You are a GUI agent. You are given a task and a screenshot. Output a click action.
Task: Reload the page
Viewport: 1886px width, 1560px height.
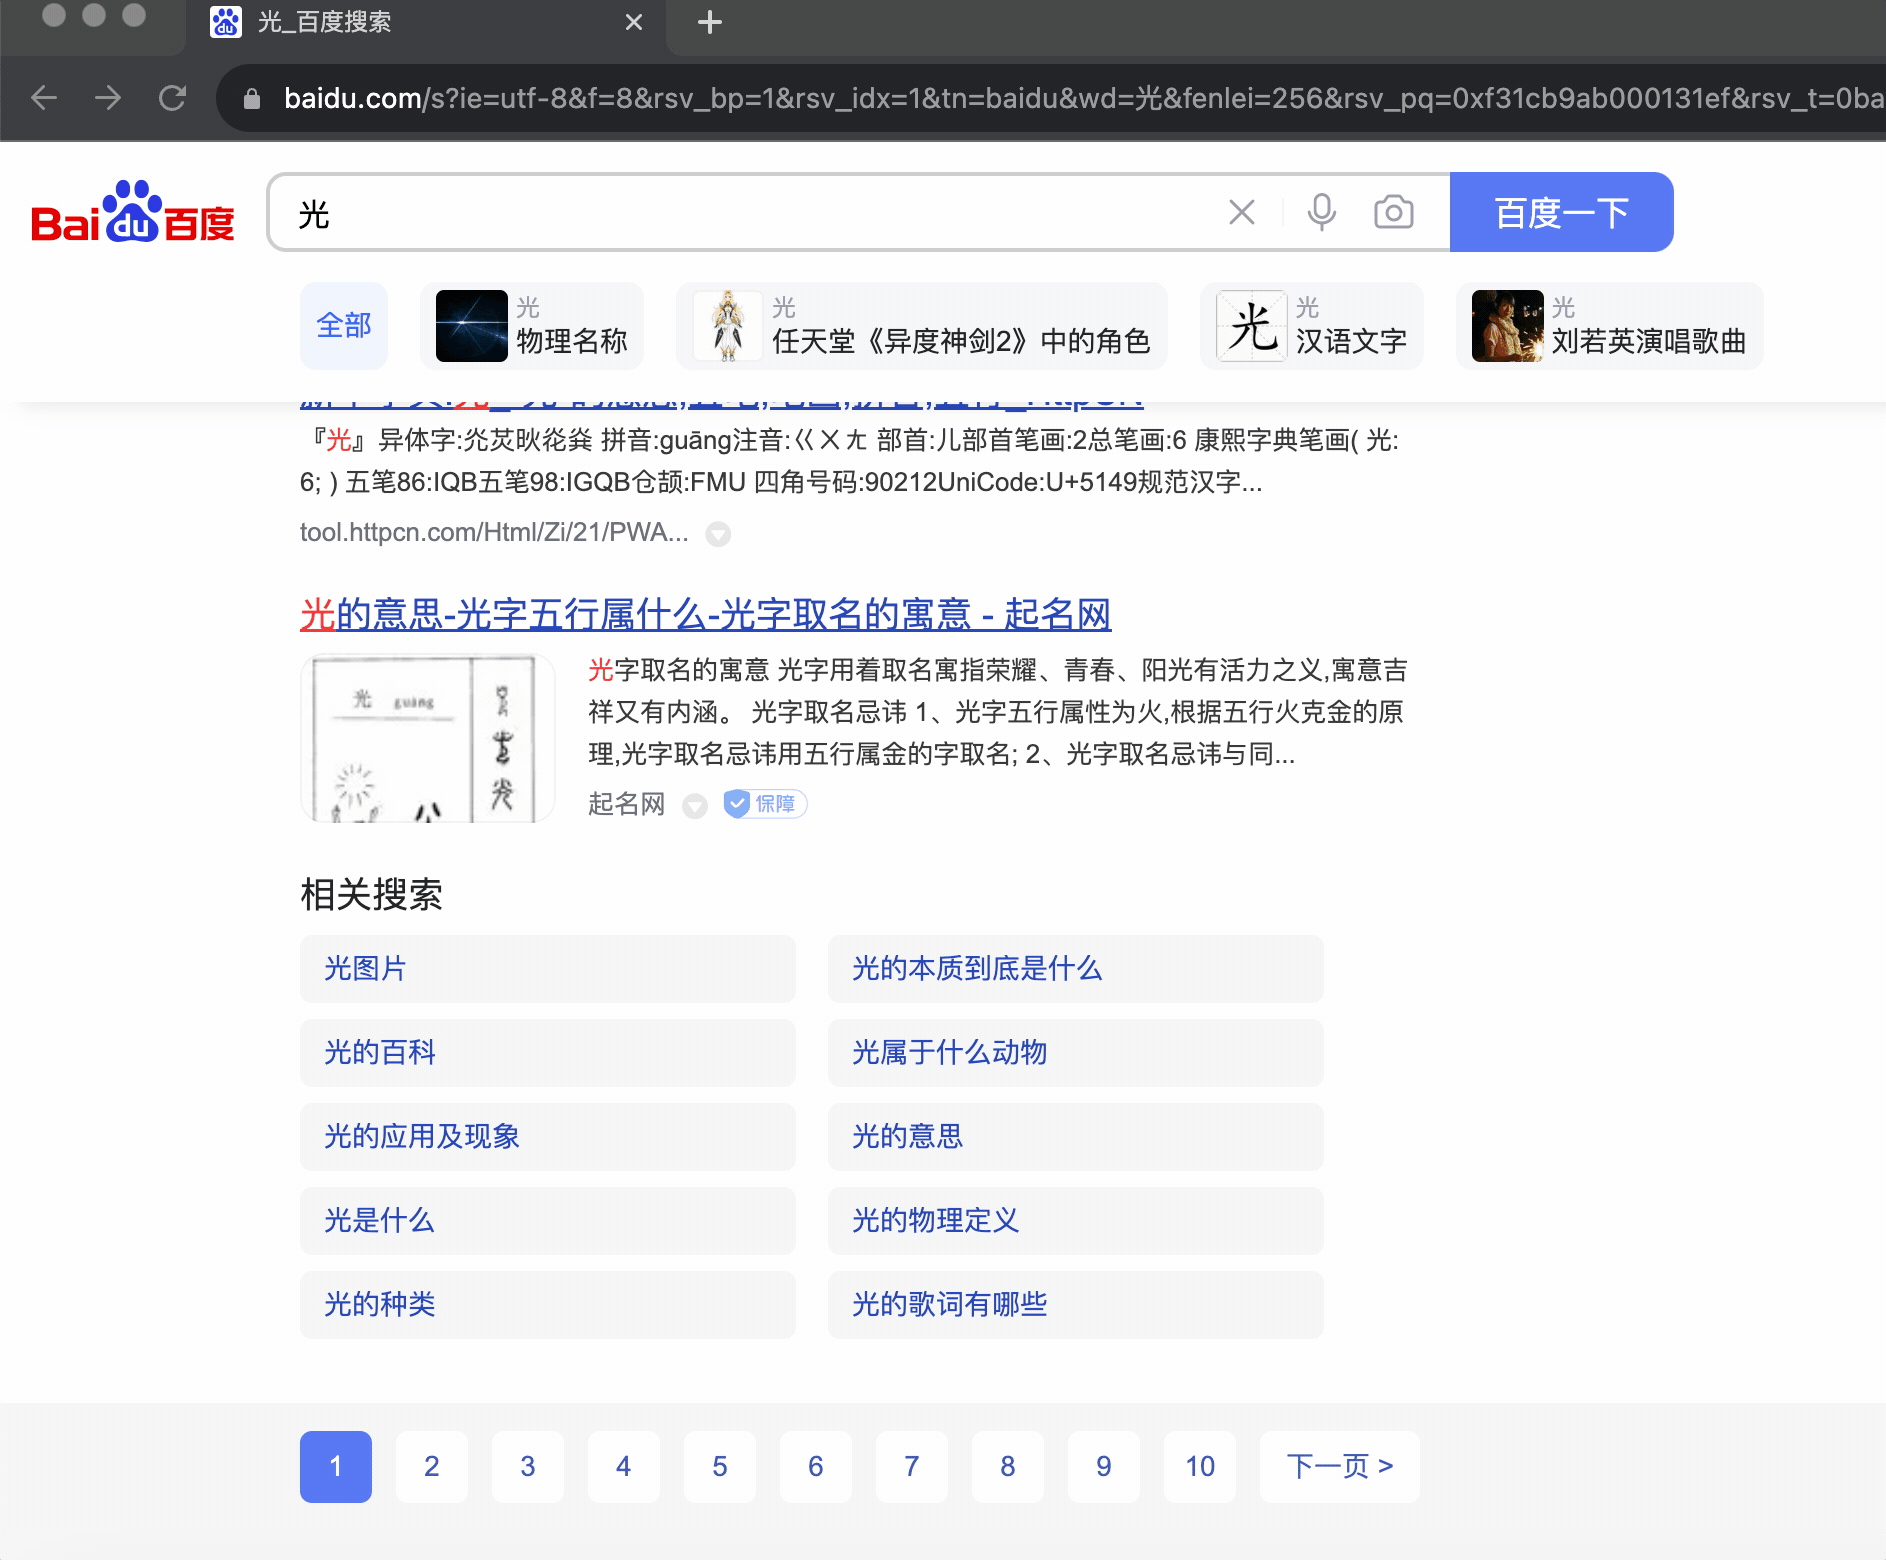(172, 98)
